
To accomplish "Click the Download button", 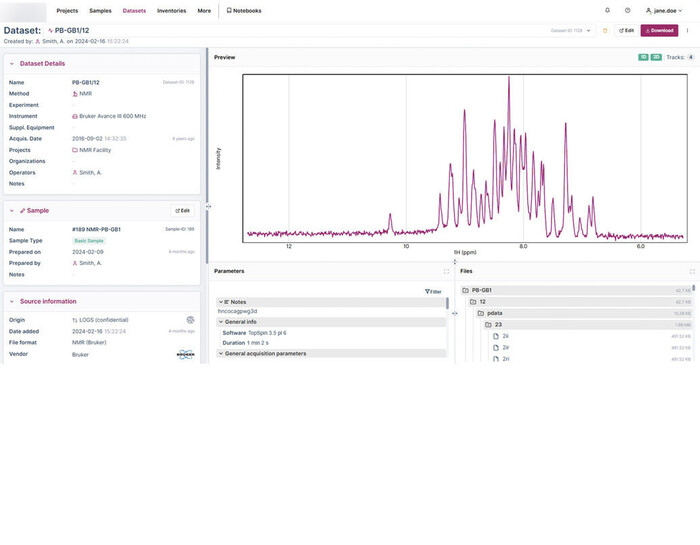I will tap(659, 30).
